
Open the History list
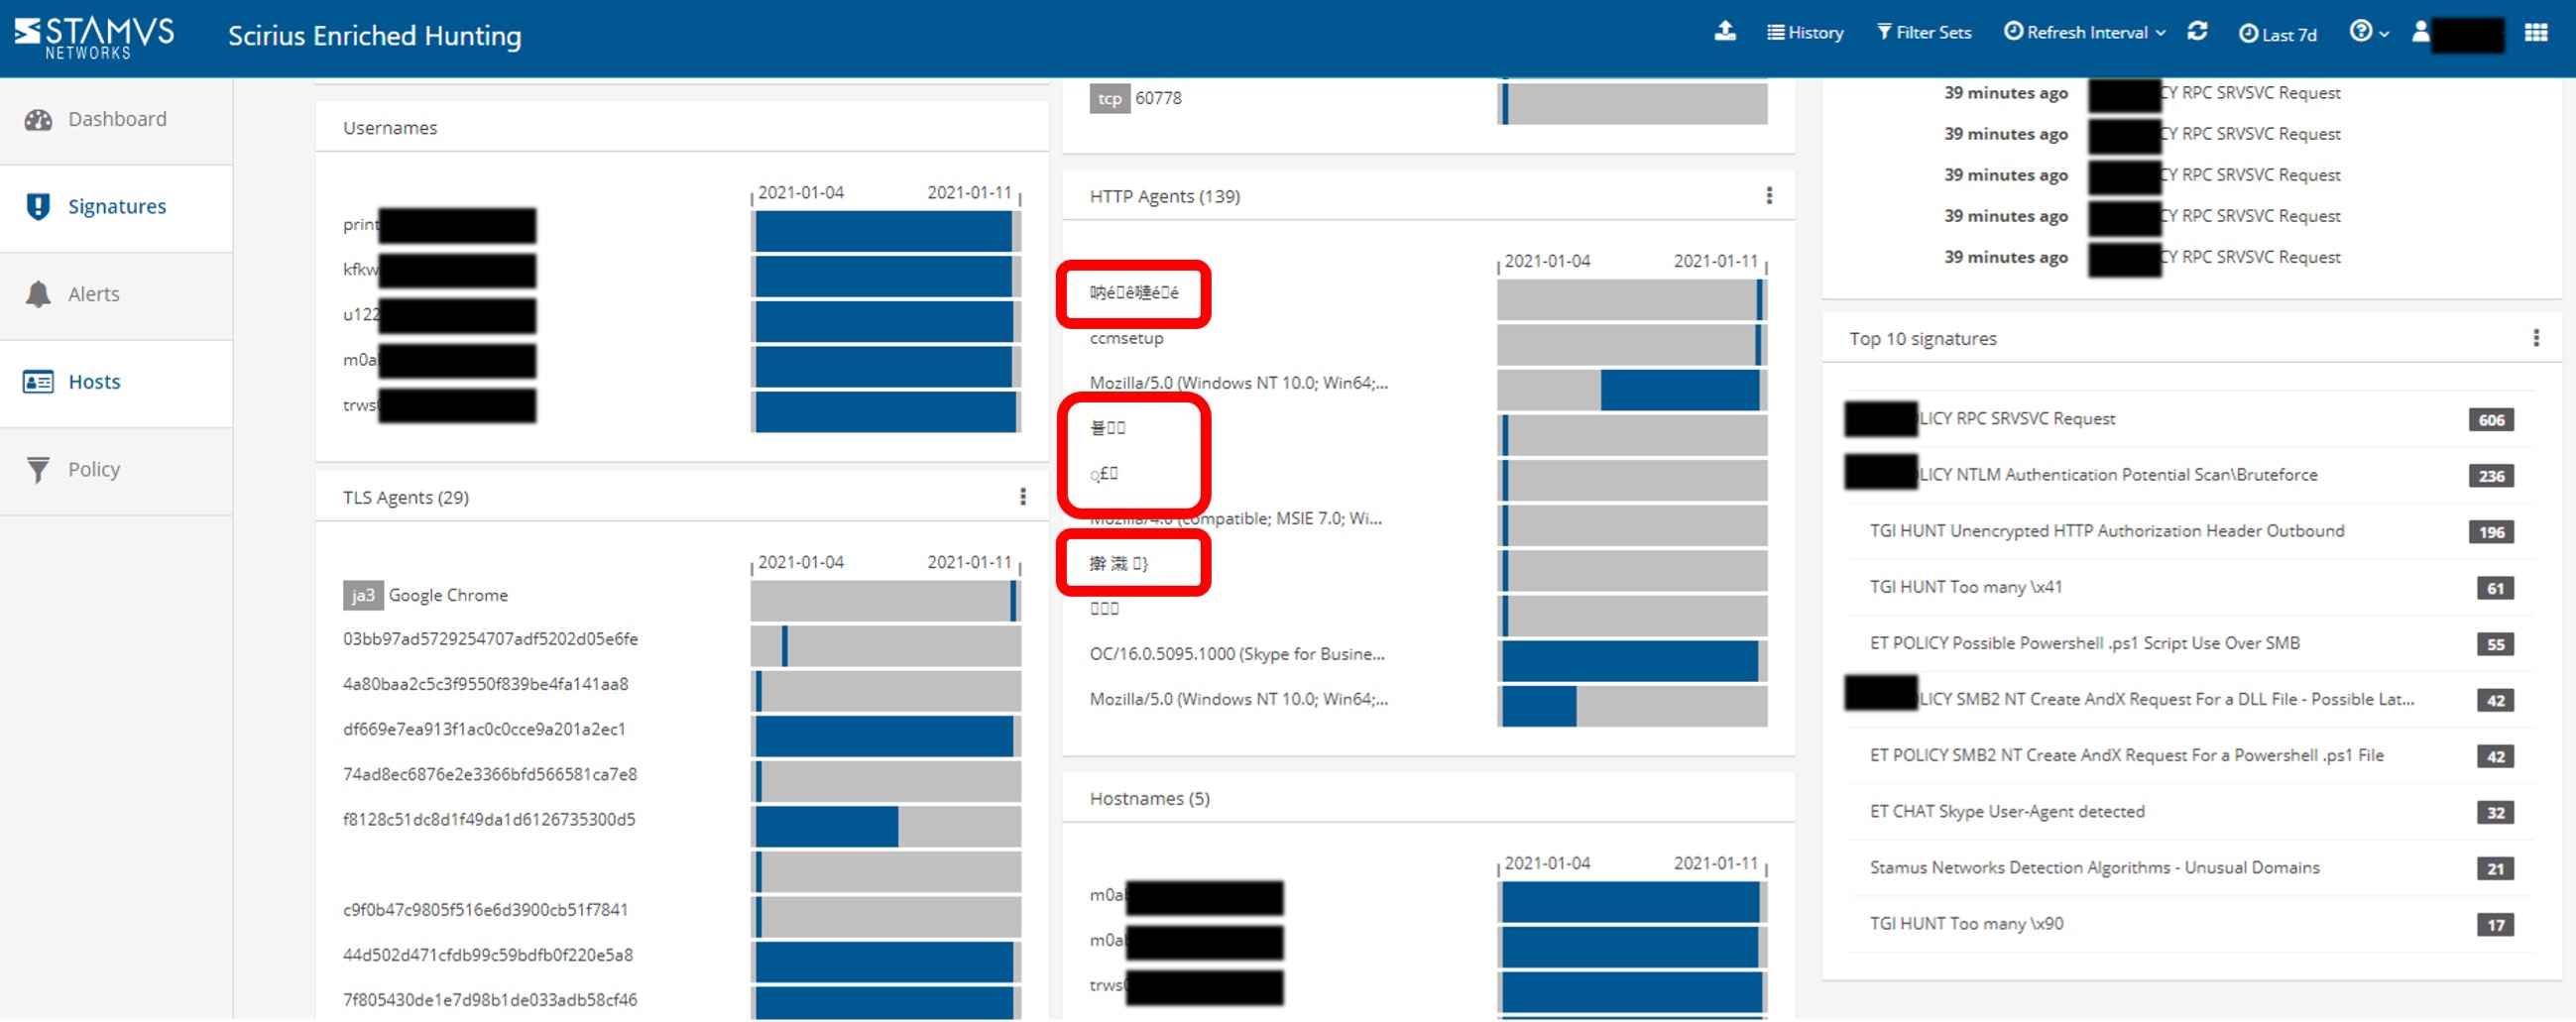coord(1805,32)
